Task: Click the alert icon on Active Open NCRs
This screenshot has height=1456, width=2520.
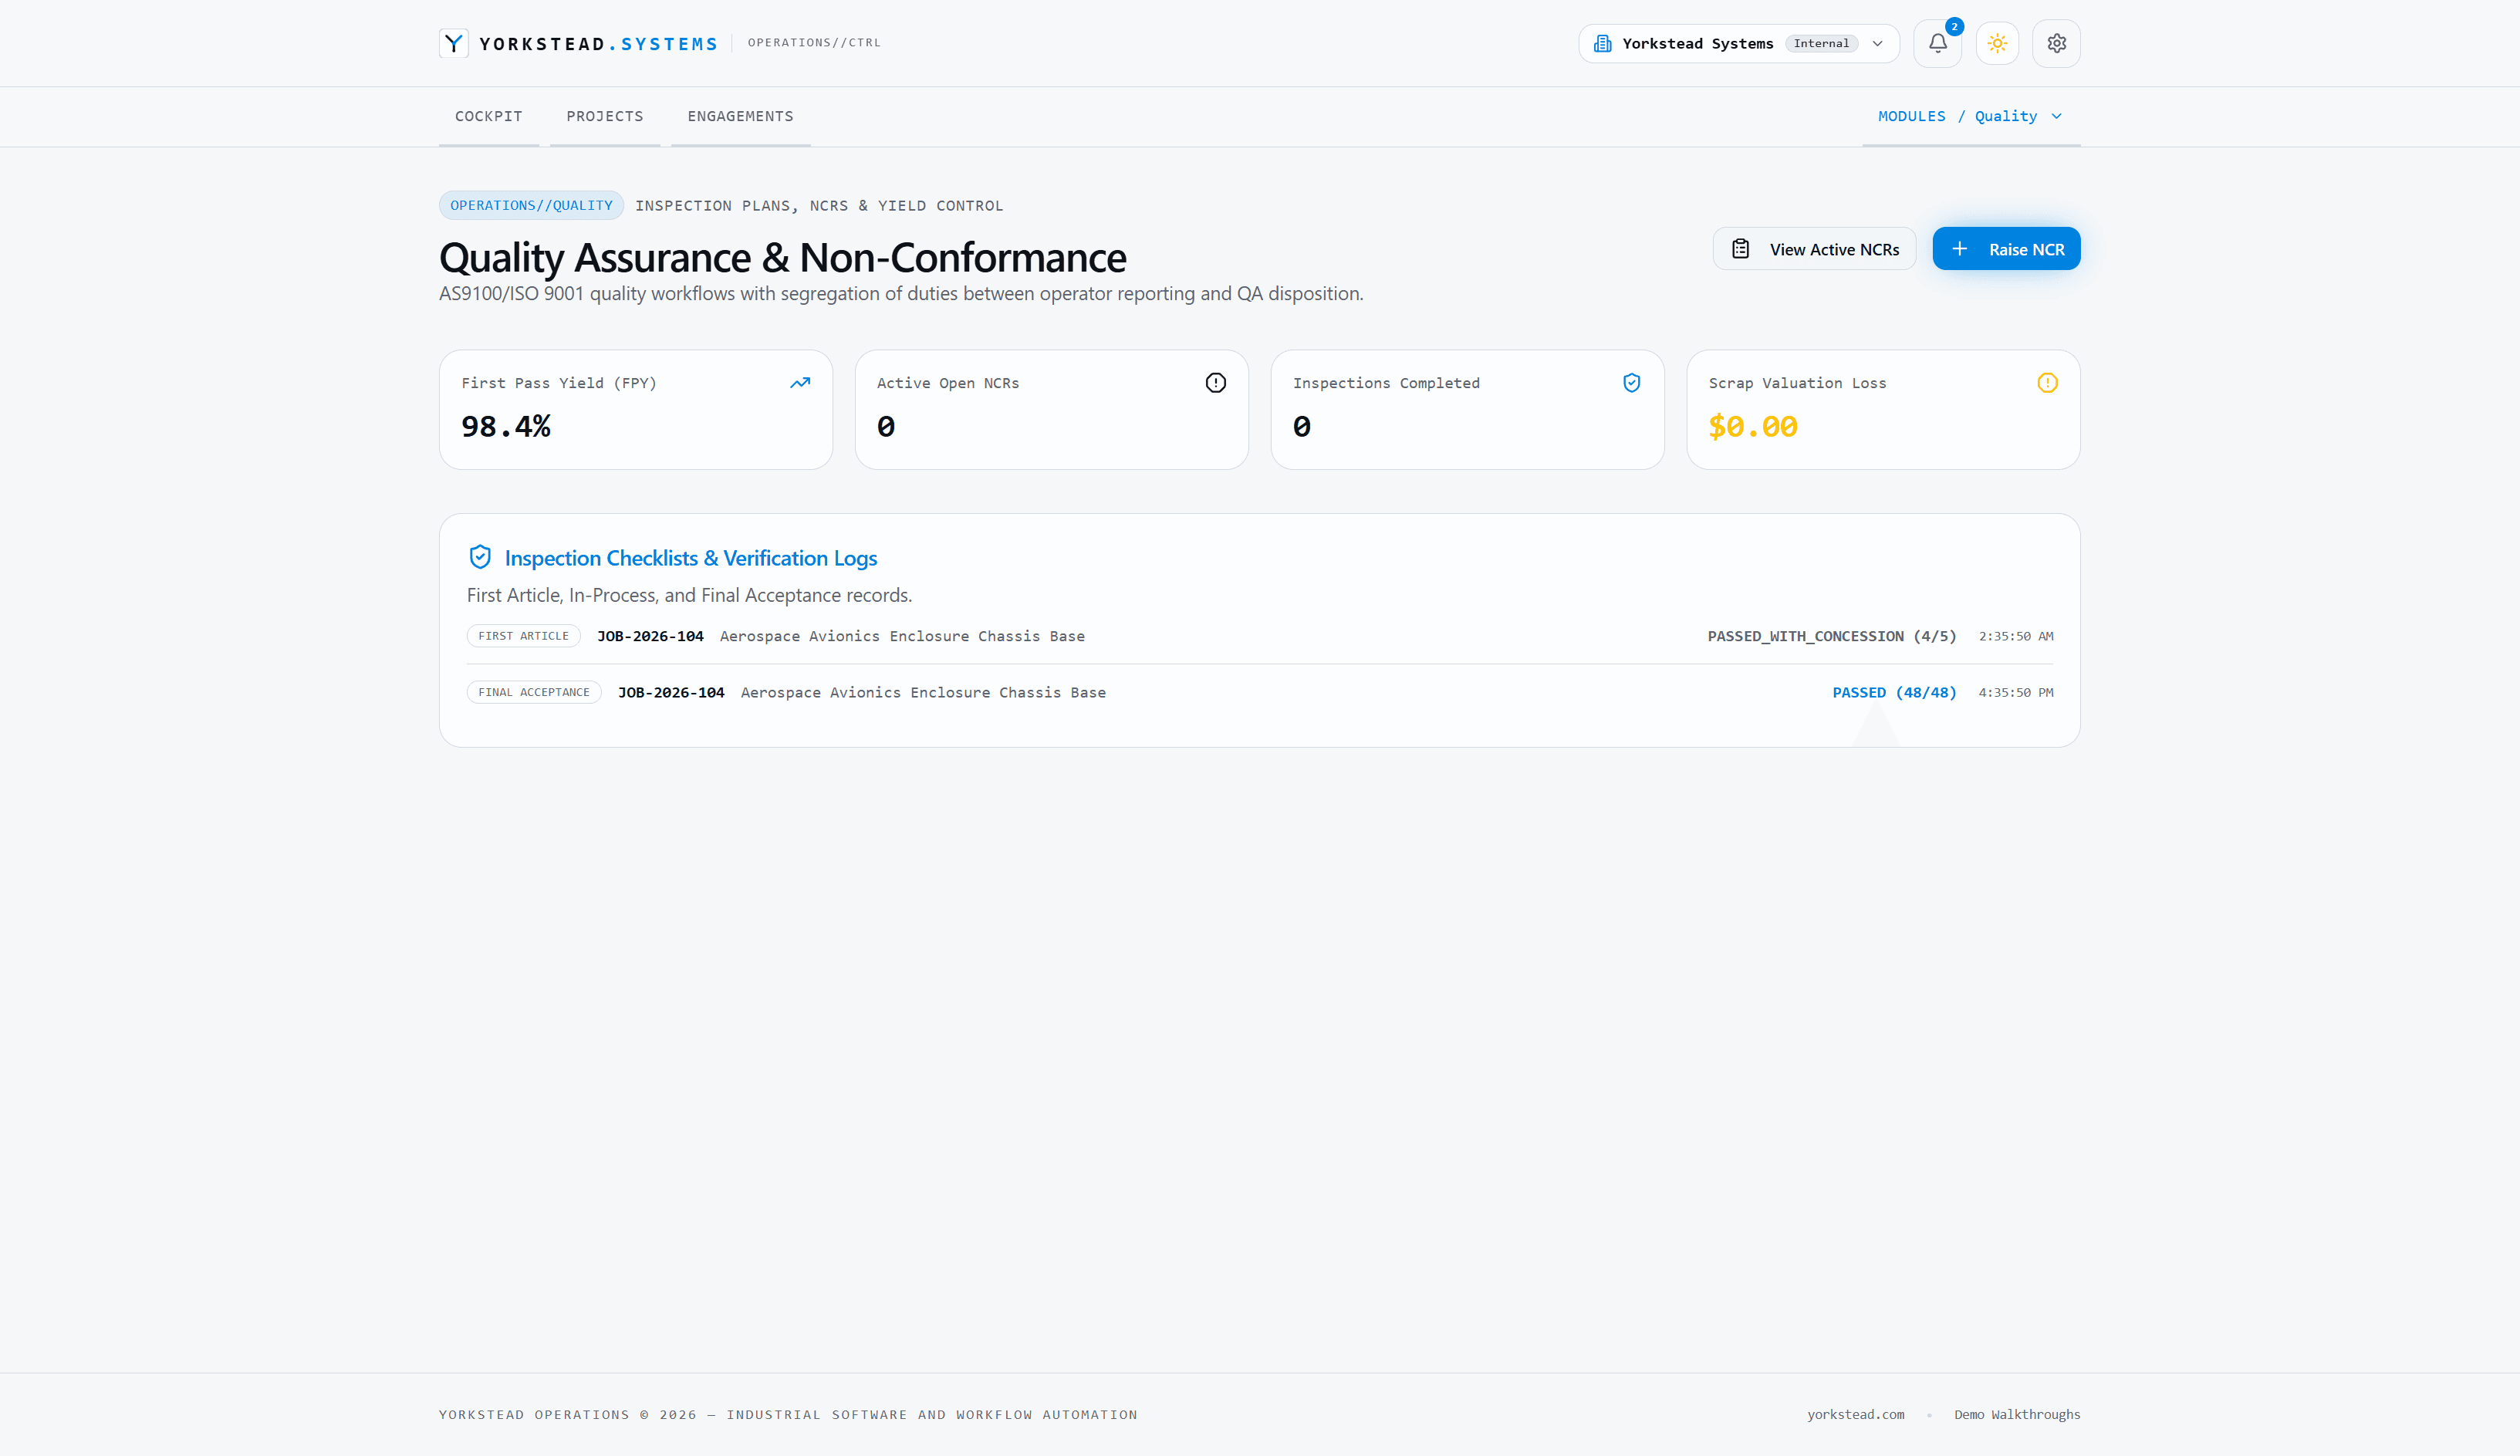Action: [1215, 383]
